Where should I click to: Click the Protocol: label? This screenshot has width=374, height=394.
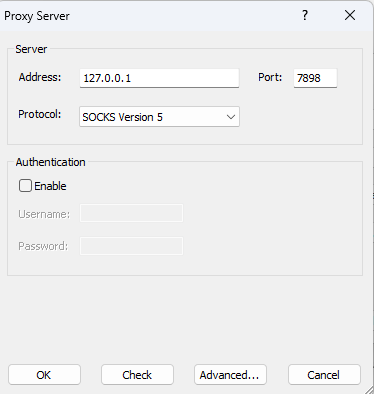[x=40, y=114]
